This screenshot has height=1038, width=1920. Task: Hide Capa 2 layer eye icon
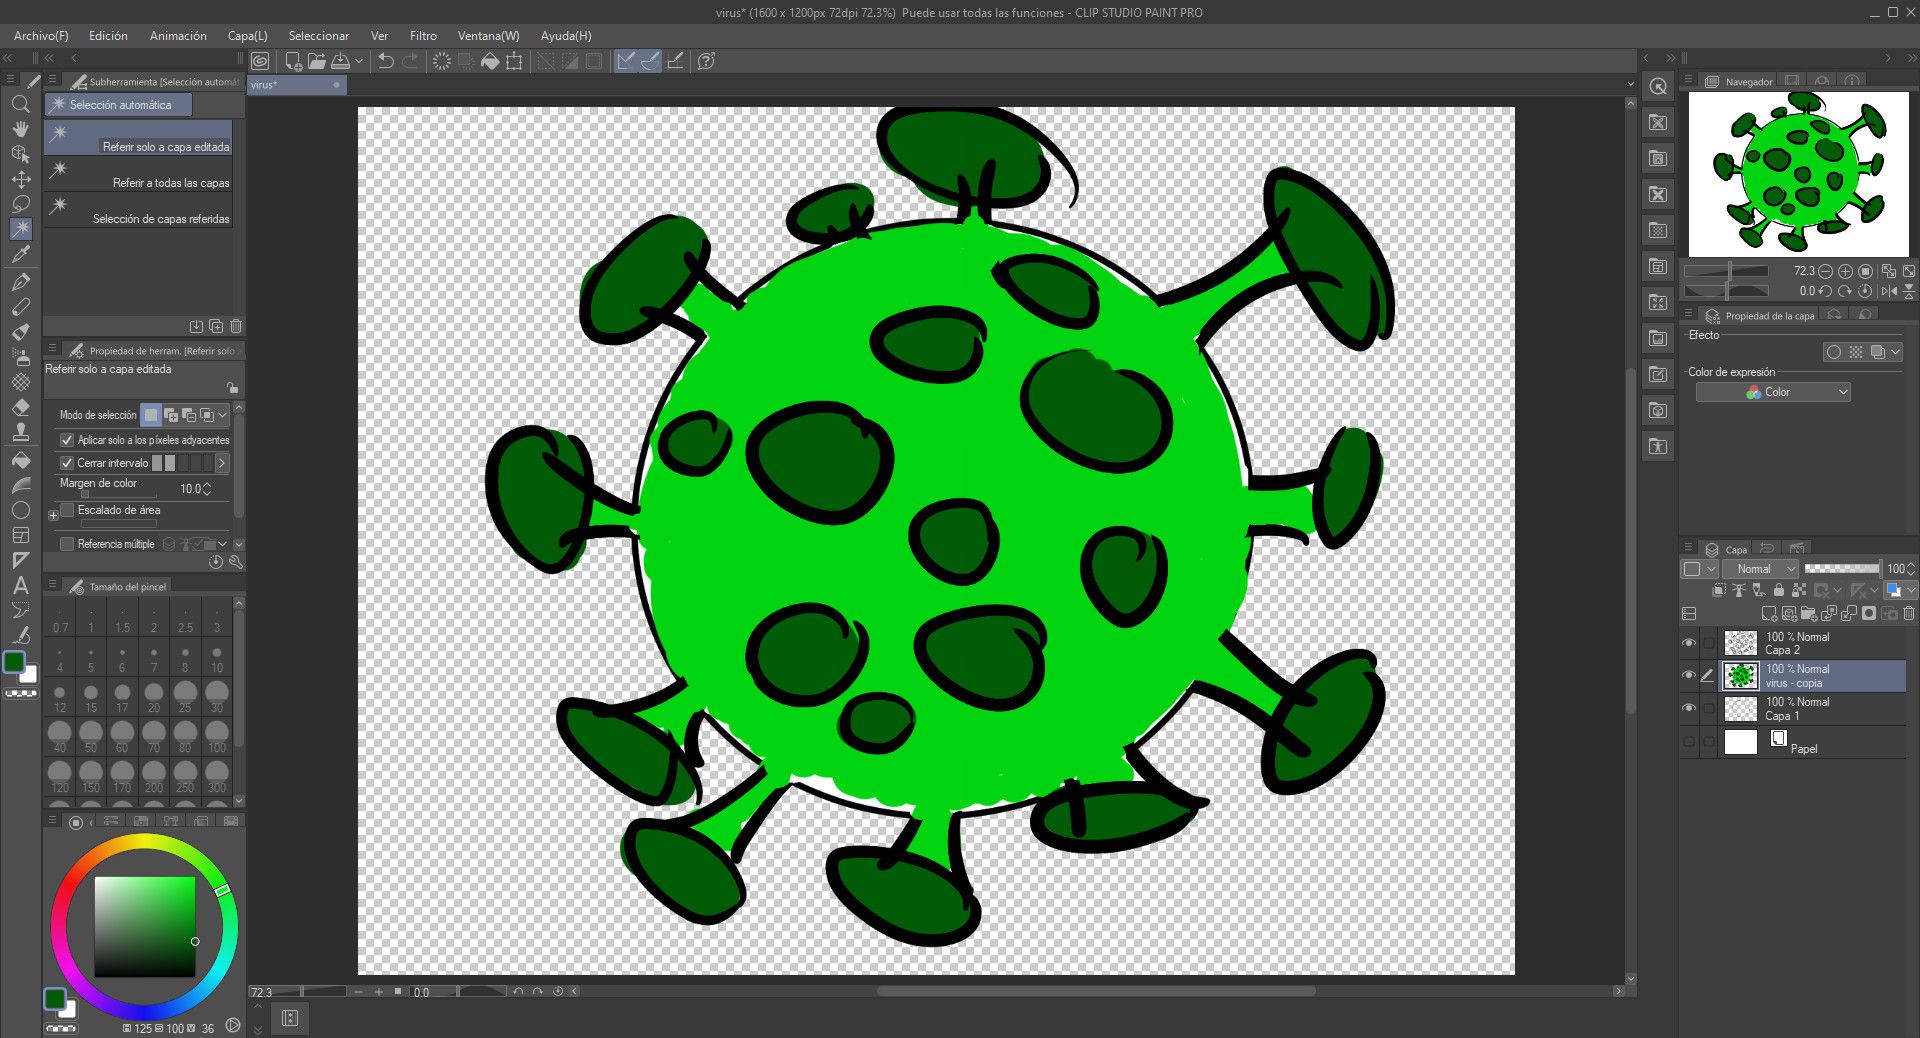click(1689, 643)
